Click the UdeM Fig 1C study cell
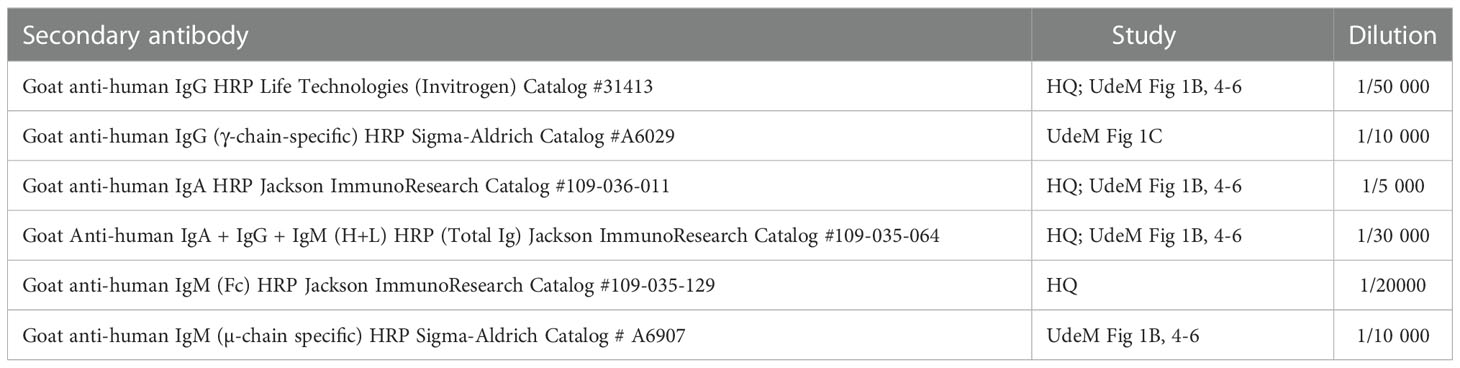This screenshot has width=1460, height=368. click(x=1182, y=137)
